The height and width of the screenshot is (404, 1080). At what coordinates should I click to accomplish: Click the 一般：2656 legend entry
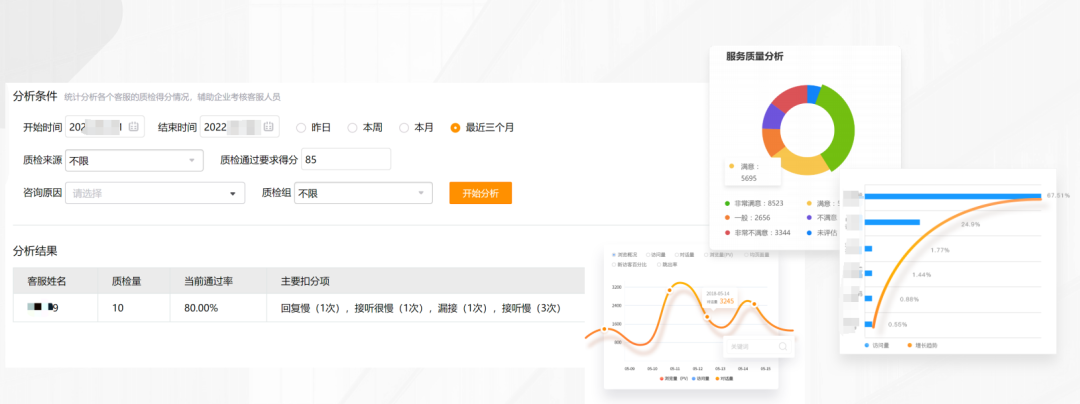(x=748, y=218)
